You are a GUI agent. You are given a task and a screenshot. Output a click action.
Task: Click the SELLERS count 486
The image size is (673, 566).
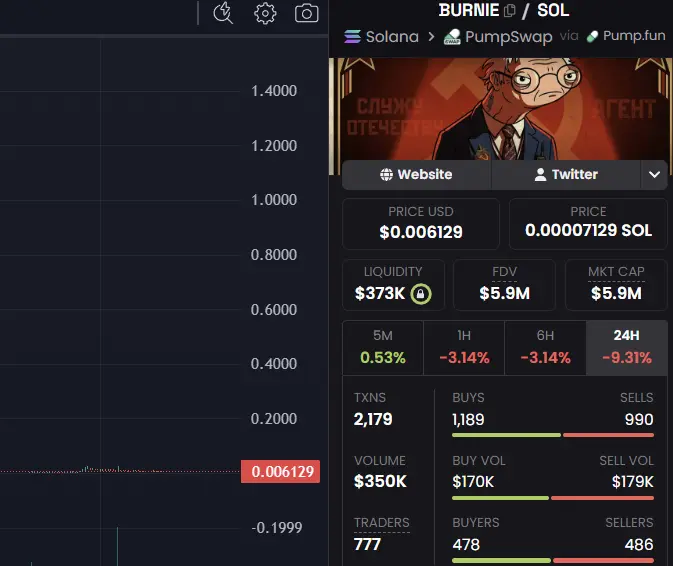click(639, 545)
